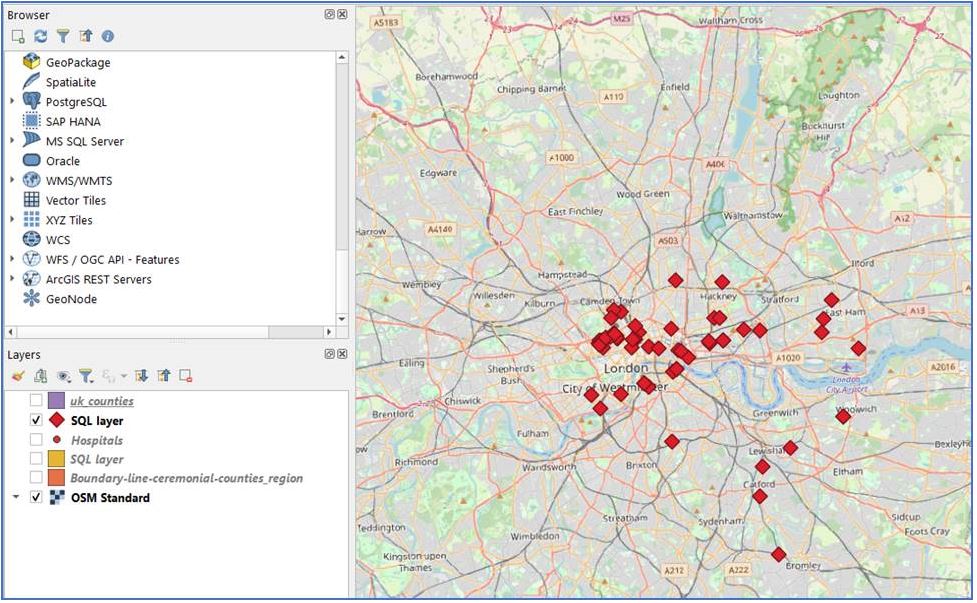Click Expand All in Layers toolbar
977x603 pixels.
(x=141, y=376)
